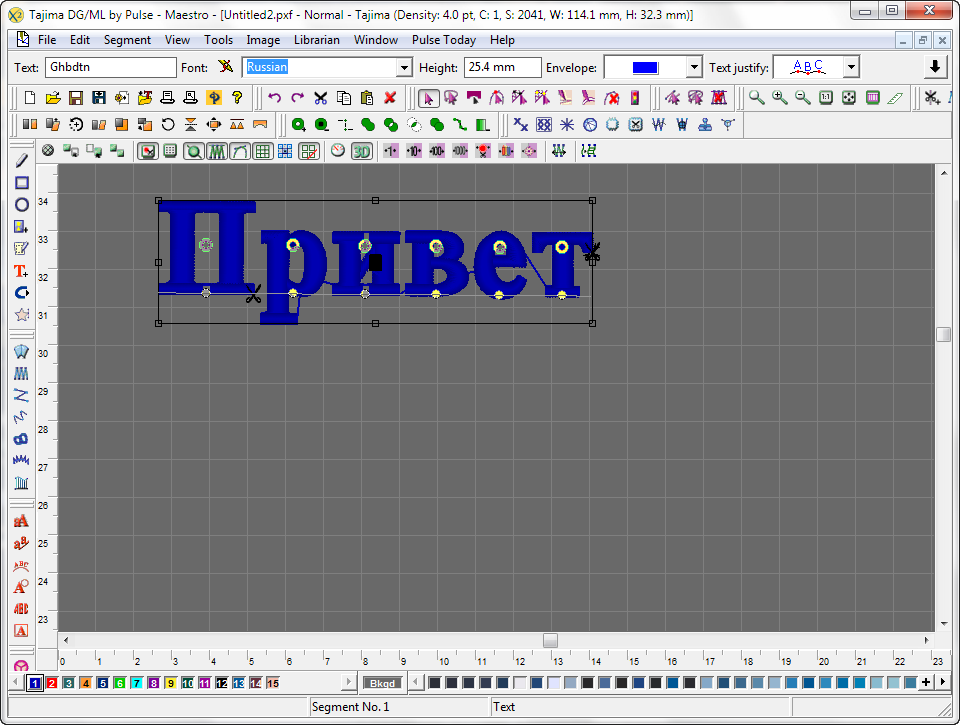Click the yellow question mark Help icon
The image size is (960, 725).
pyautogui.click(x=237, y=98)
